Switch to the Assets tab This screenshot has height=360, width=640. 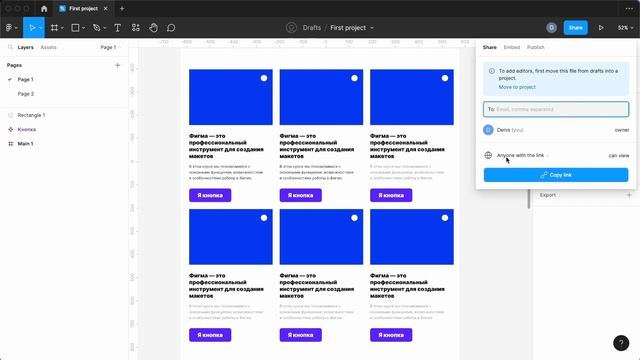[48, 47]
